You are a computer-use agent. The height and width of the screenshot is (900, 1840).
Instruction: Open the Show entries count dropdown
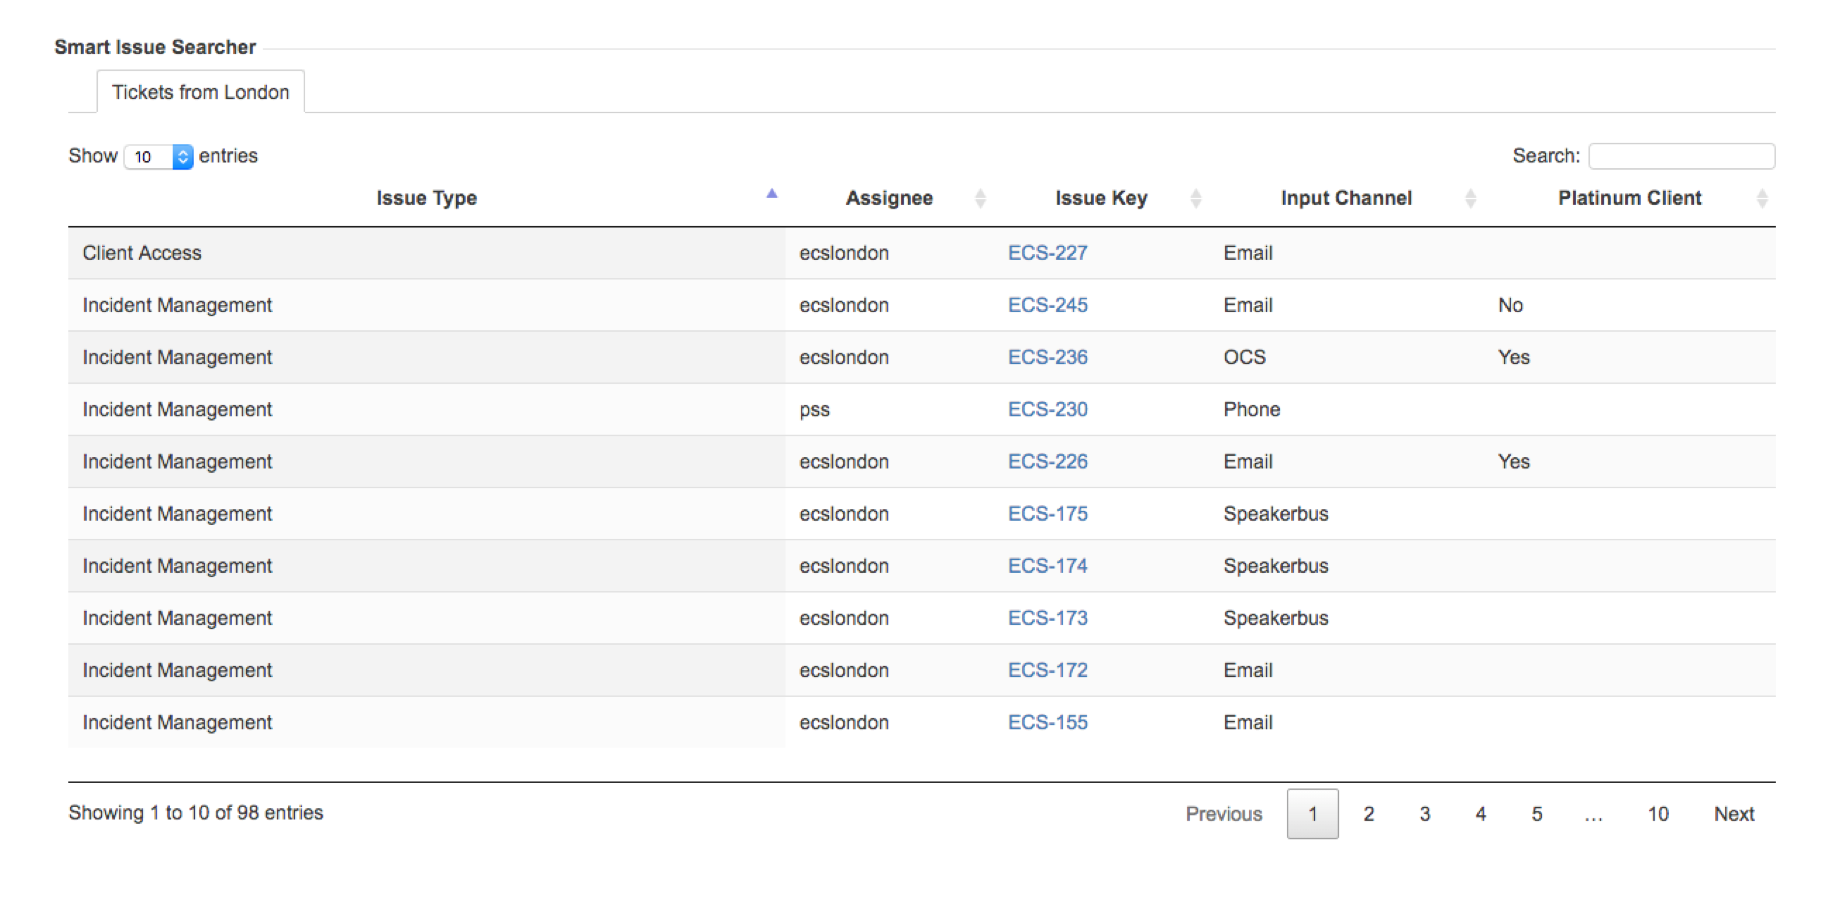pos(159,157)
